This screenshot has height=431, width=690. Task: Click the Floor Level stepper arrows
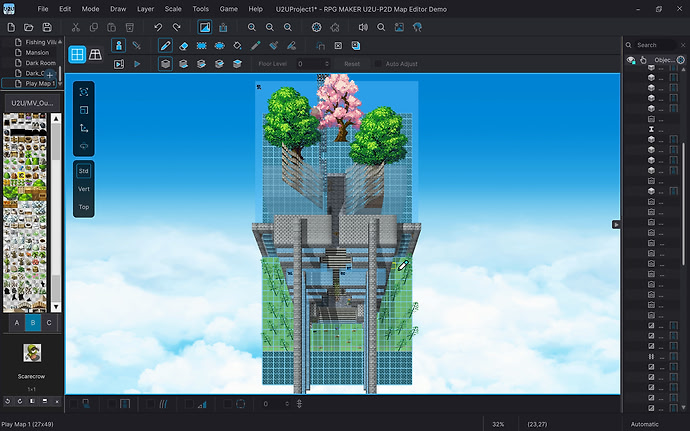tap(327, 64)
